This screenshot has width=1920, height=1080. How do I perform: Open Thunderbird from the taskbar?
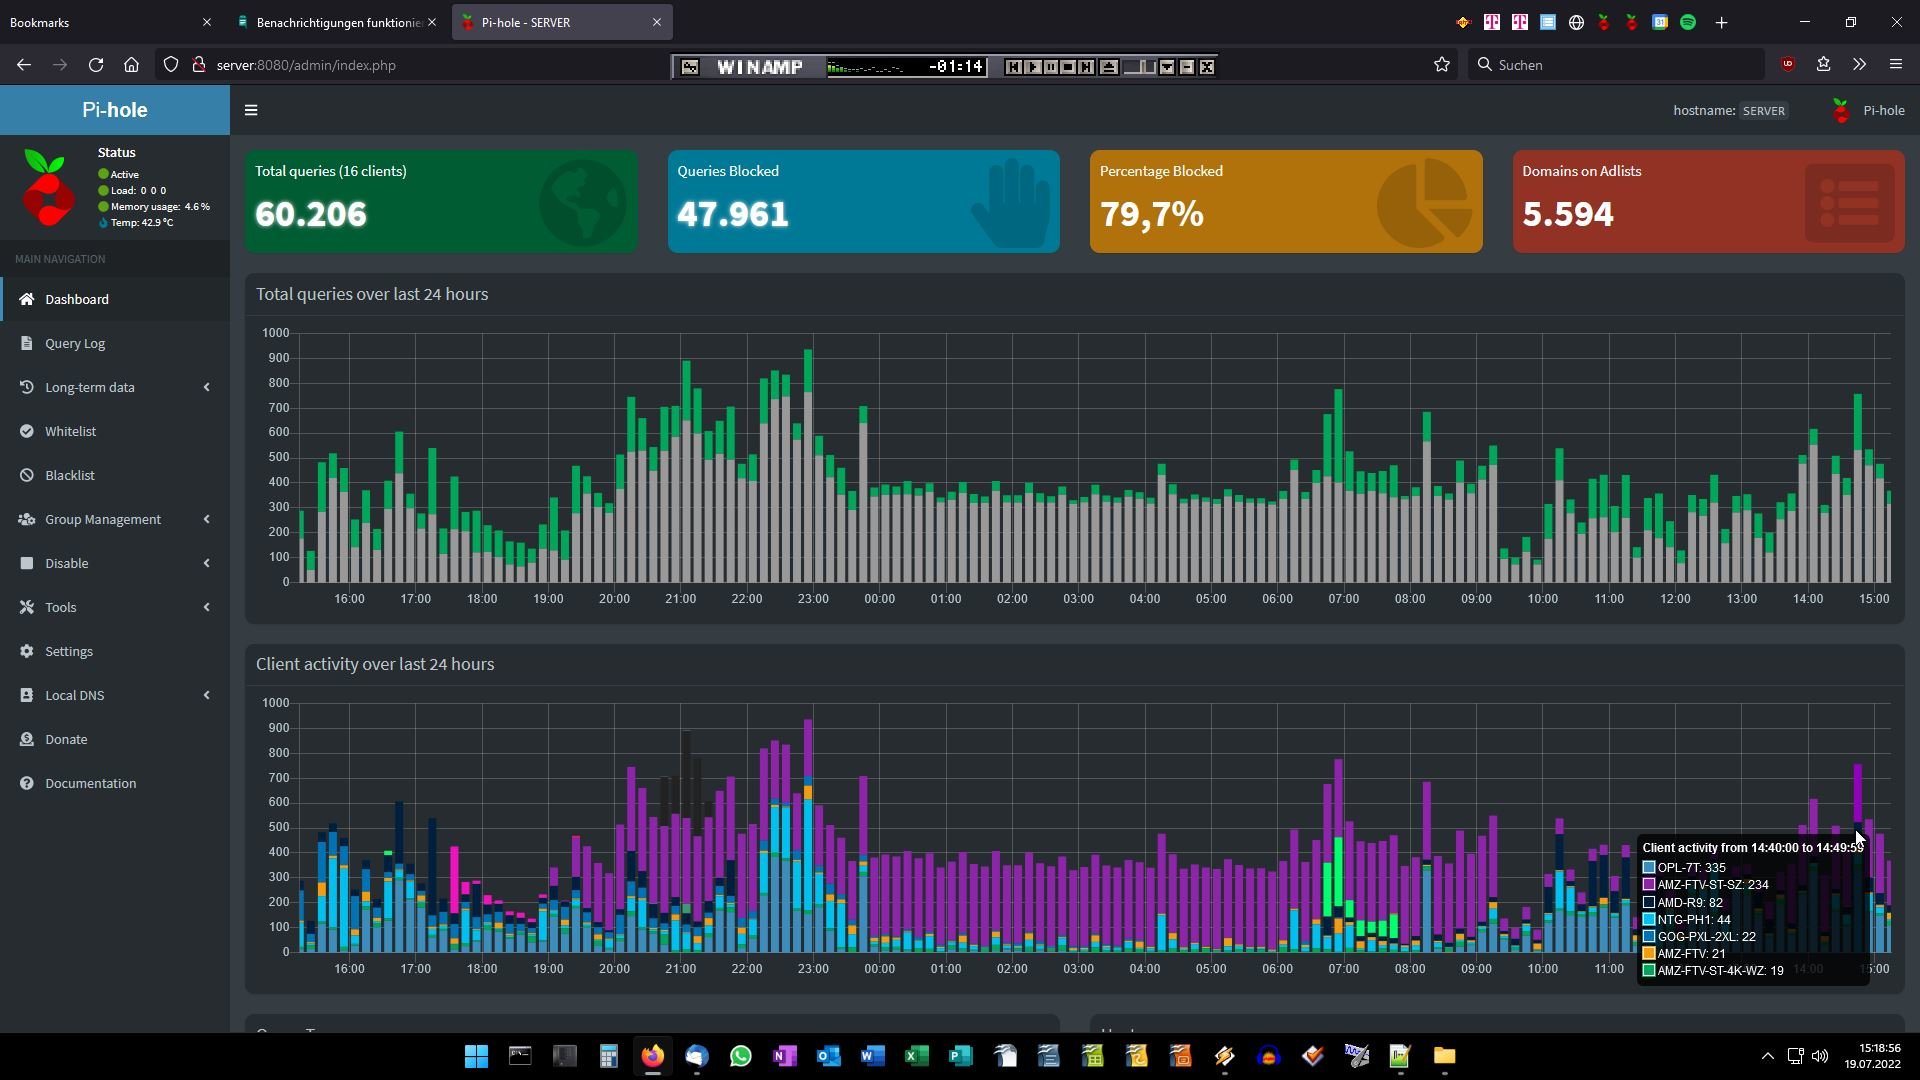click(x=697, y=1056)
